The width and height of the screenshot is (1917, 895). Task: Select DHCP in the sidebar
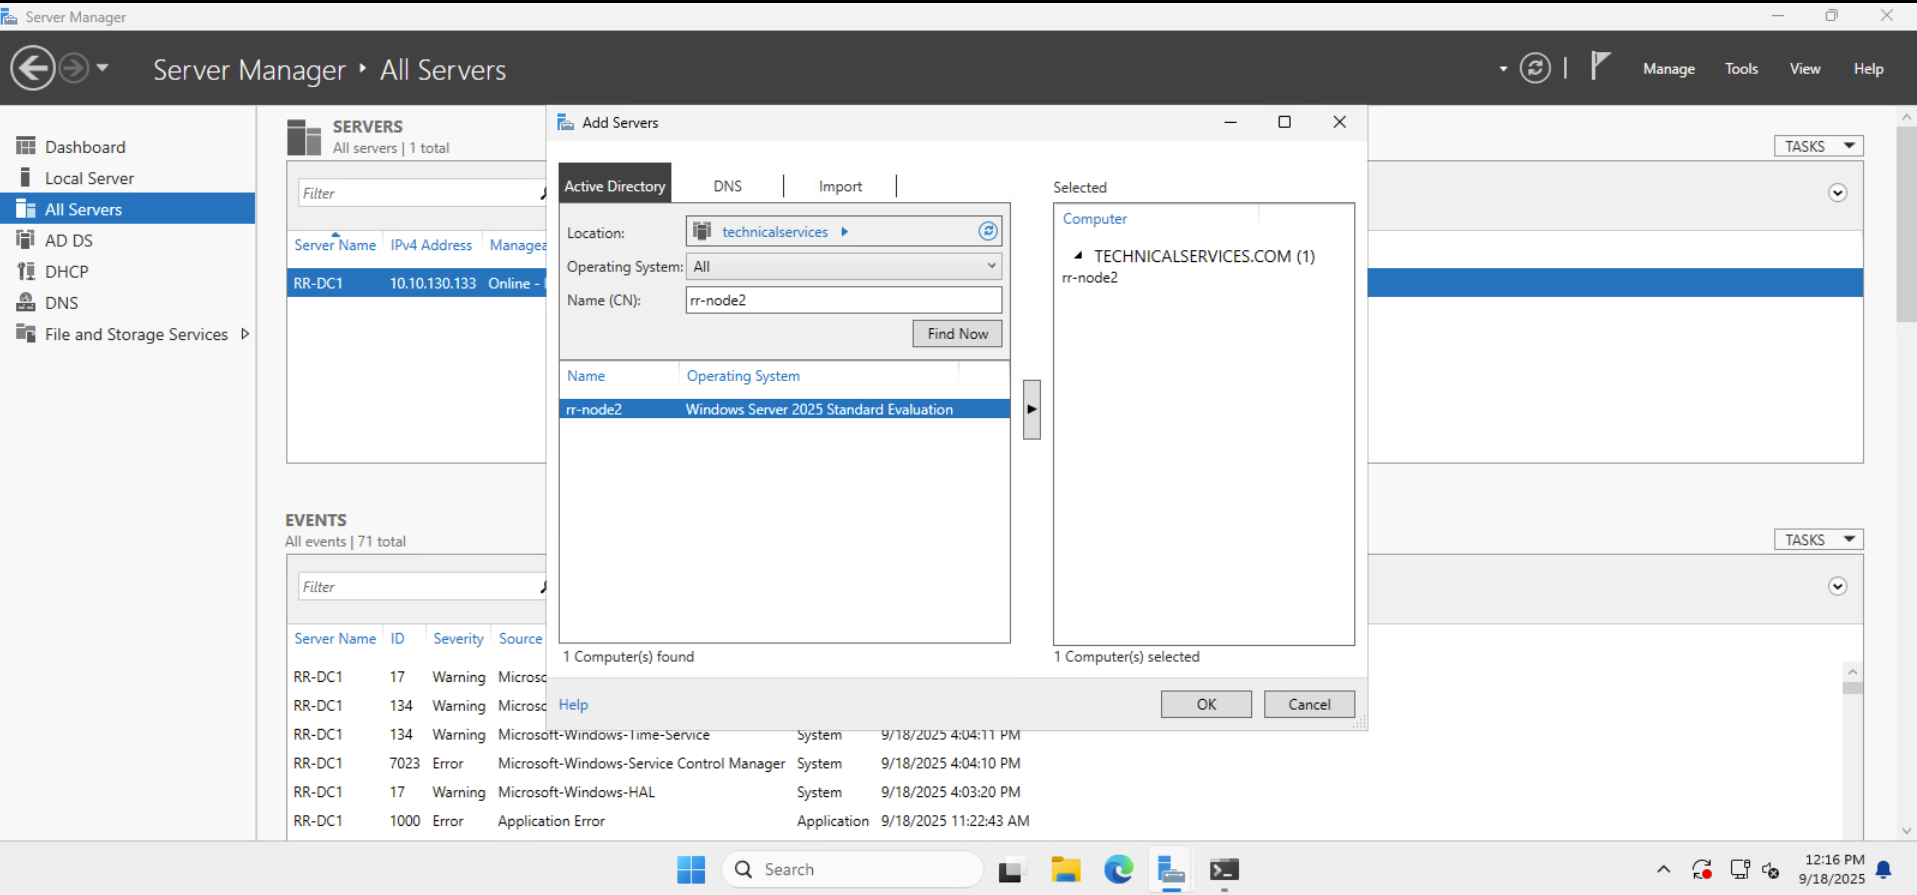click(x=66, y=271)
